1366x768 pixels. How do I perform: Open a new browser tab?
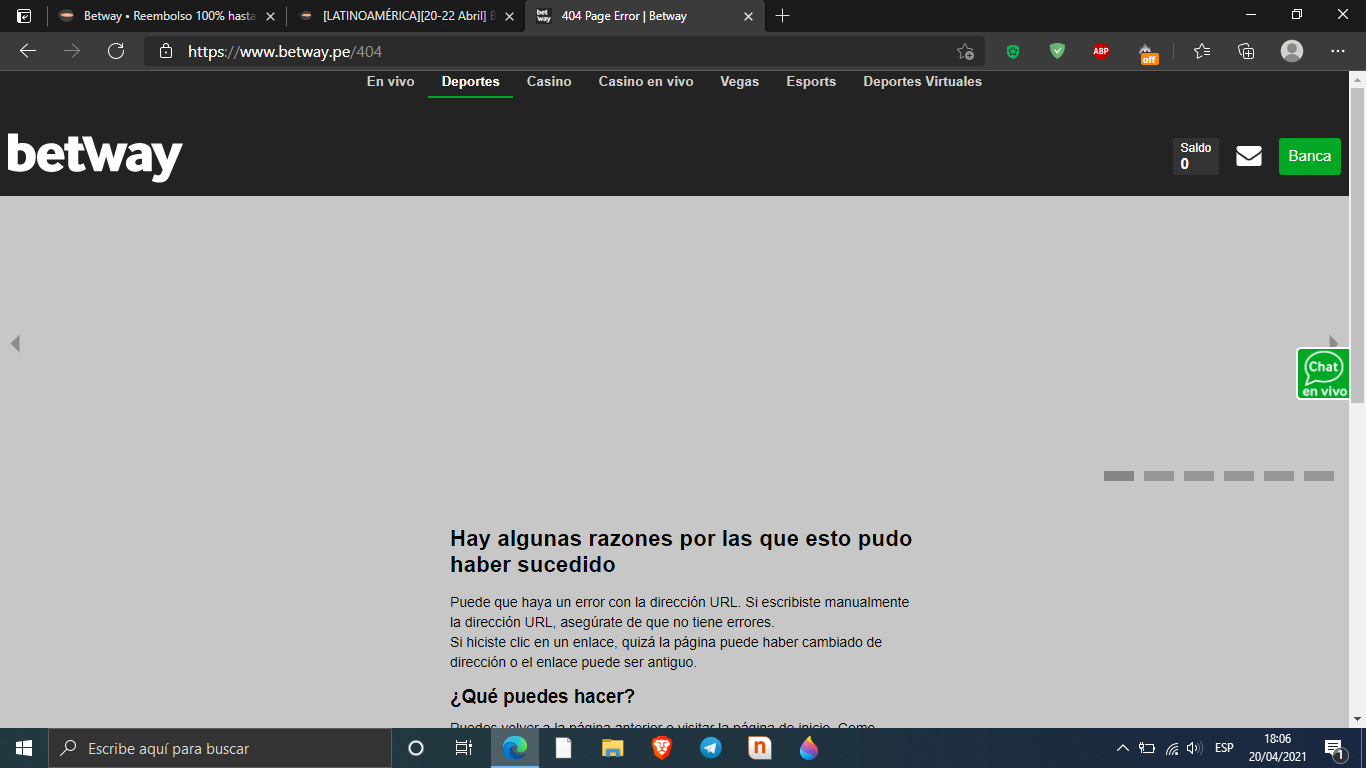[783, 16]
